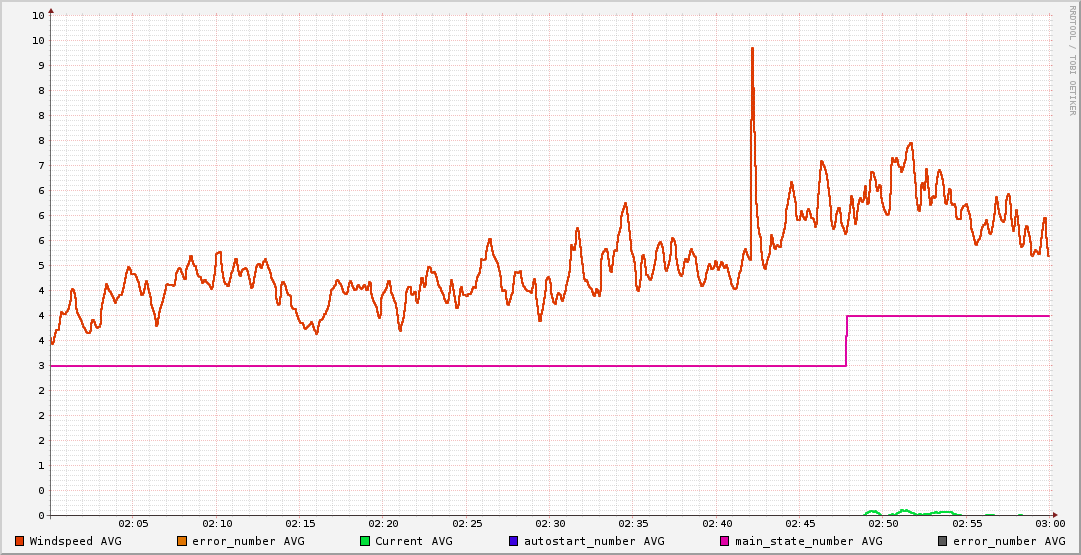
Task: Select the main_state_number AVG legend label
Action: (808, 541)
